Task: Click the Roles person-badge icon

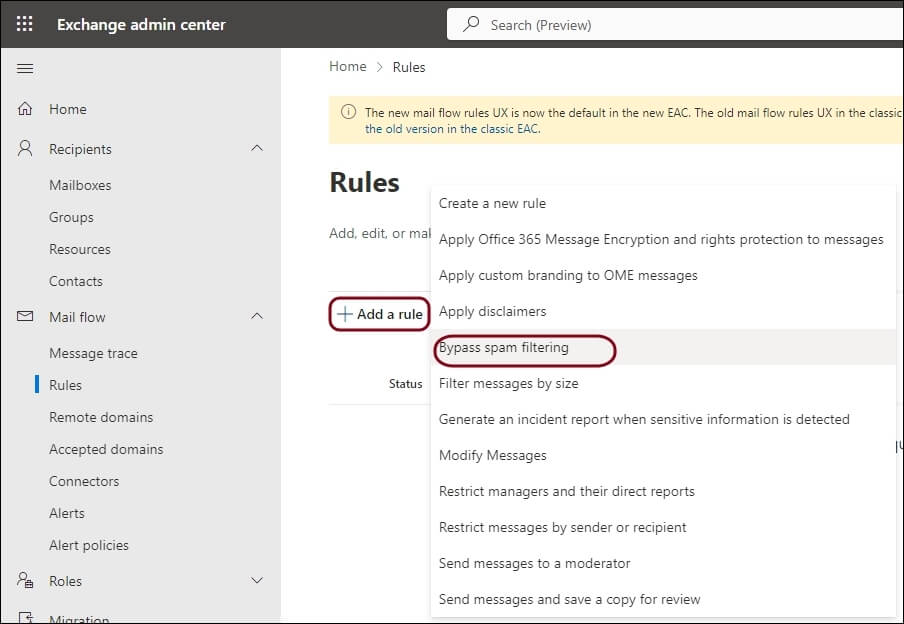Action: 25,580
